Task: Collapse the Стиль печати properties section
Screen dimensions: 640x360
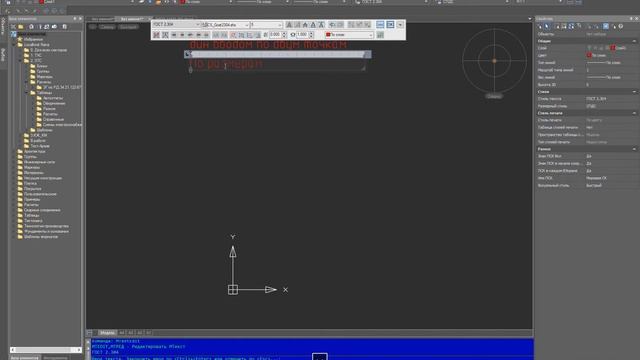Action: coord(634,113)
